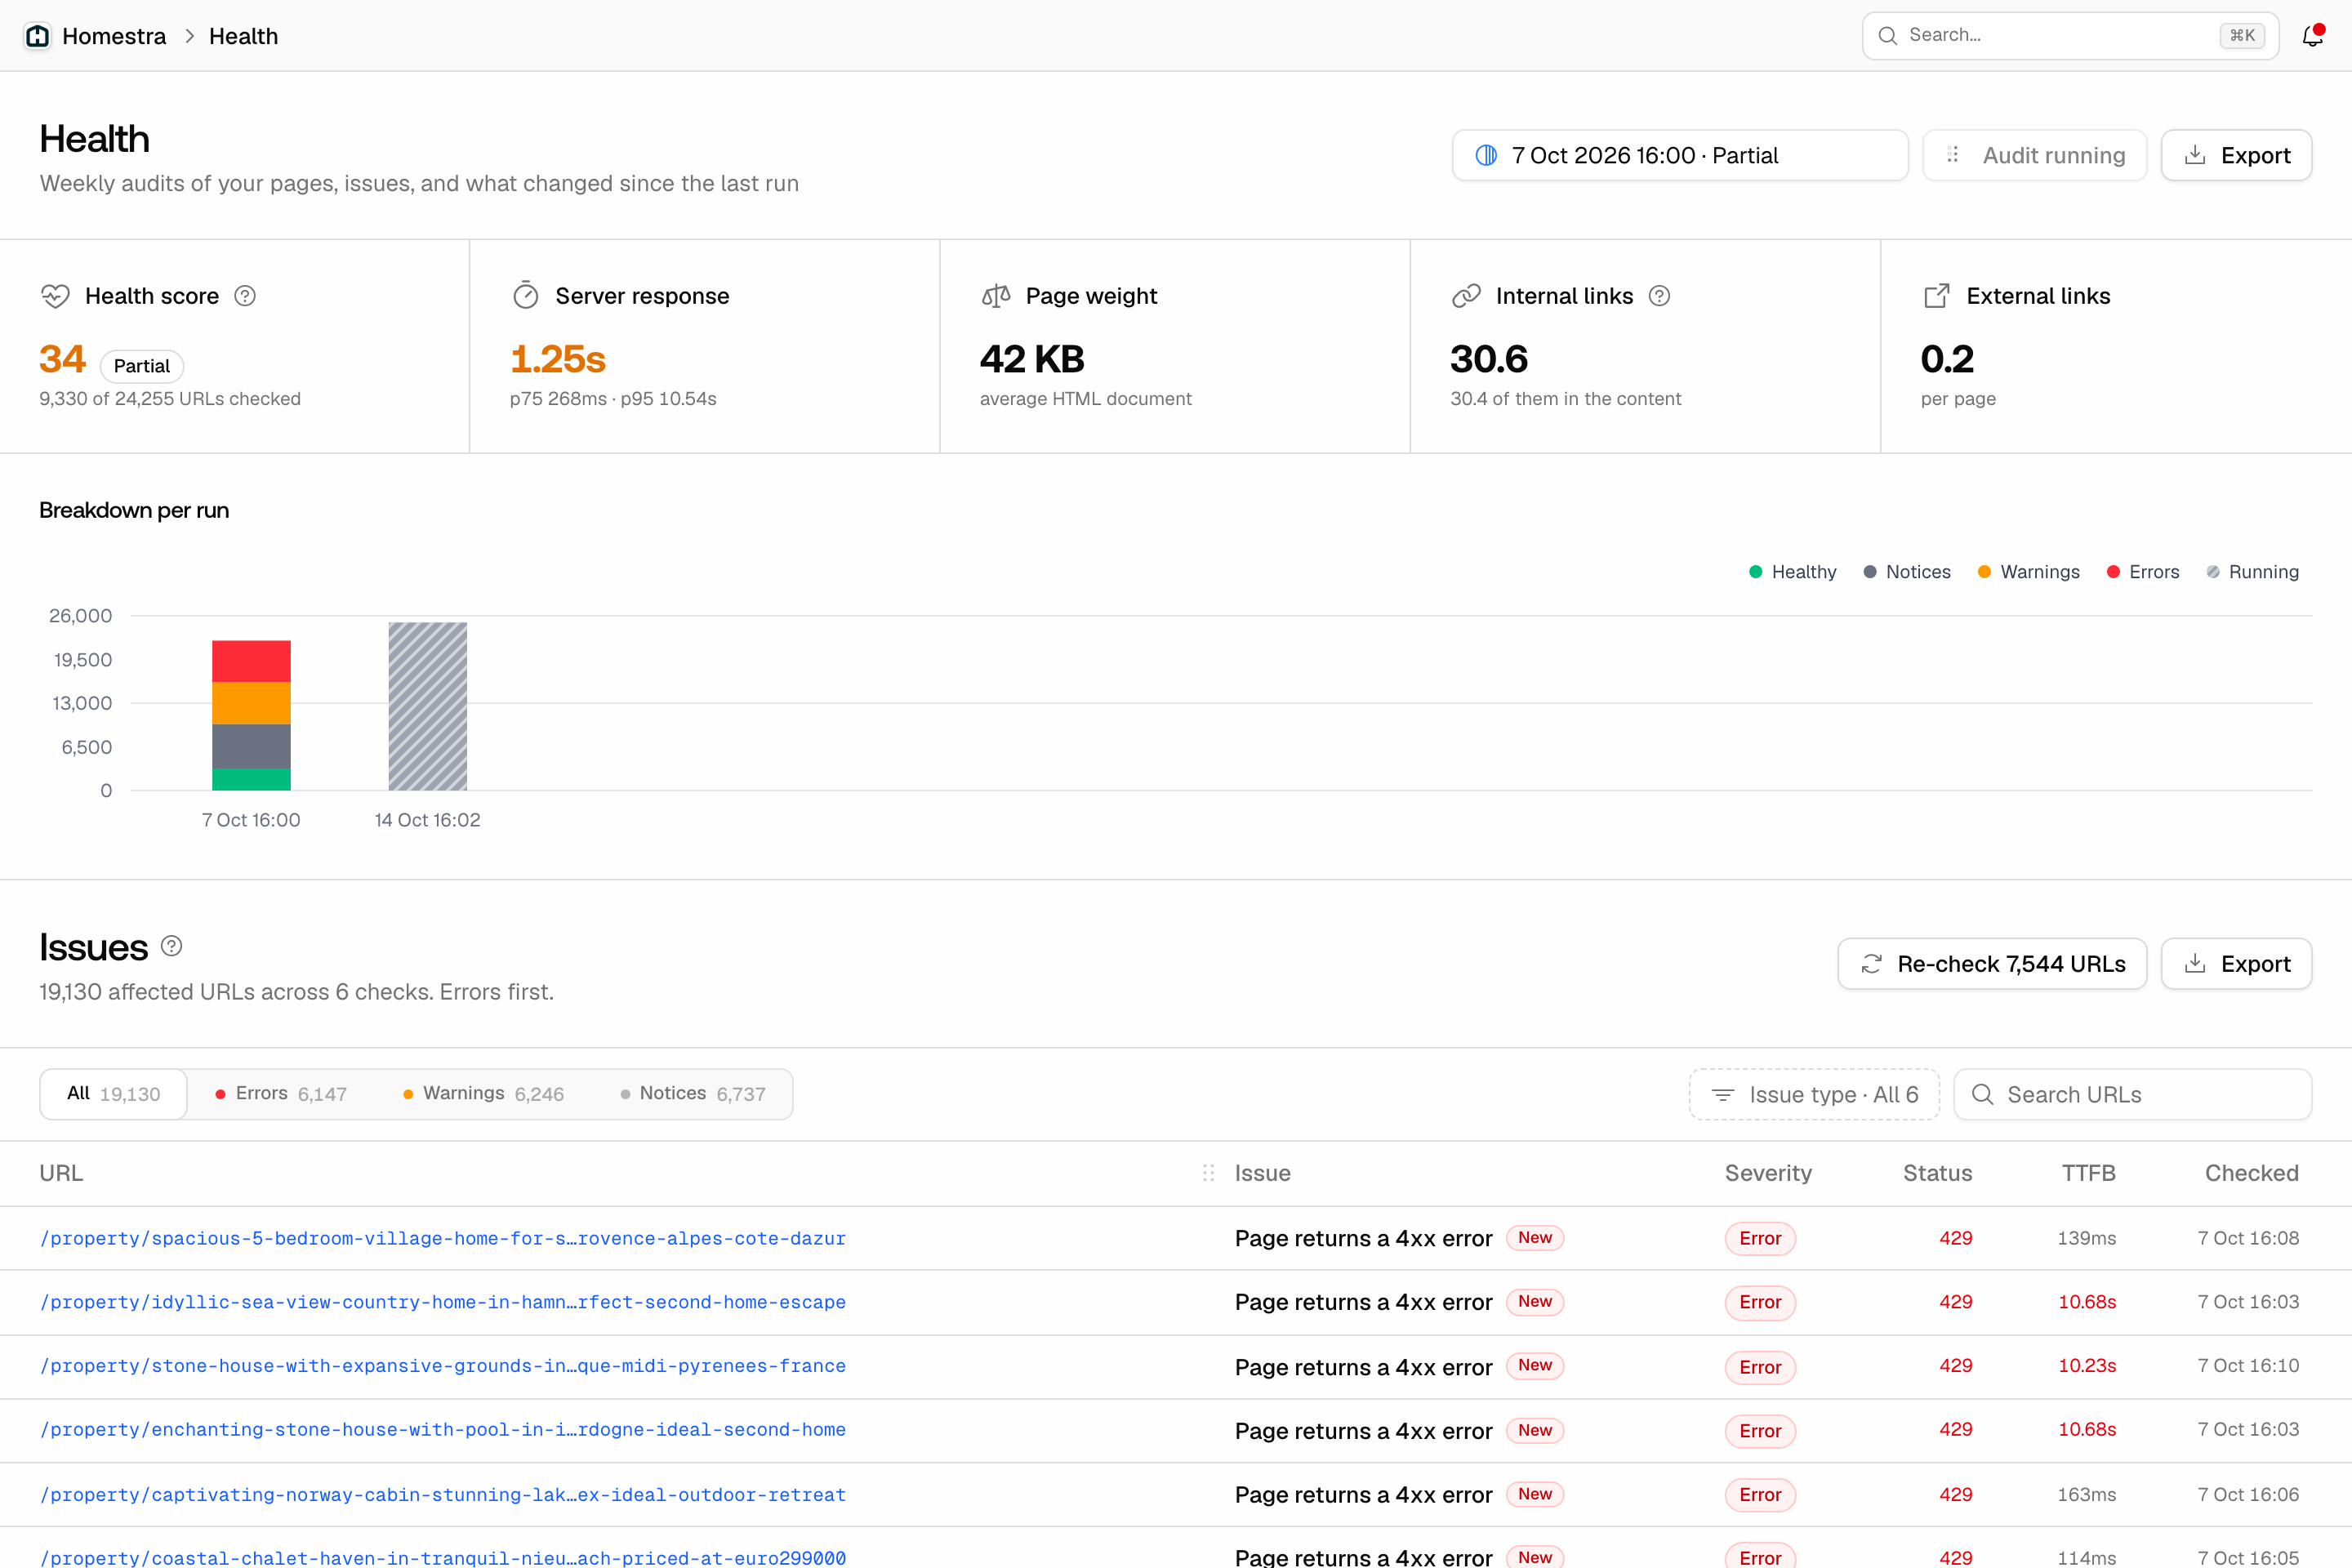The width and height of the screenshot is (2352, 1568).
Task: Click the Export button in Health header
Action: 2236,155
